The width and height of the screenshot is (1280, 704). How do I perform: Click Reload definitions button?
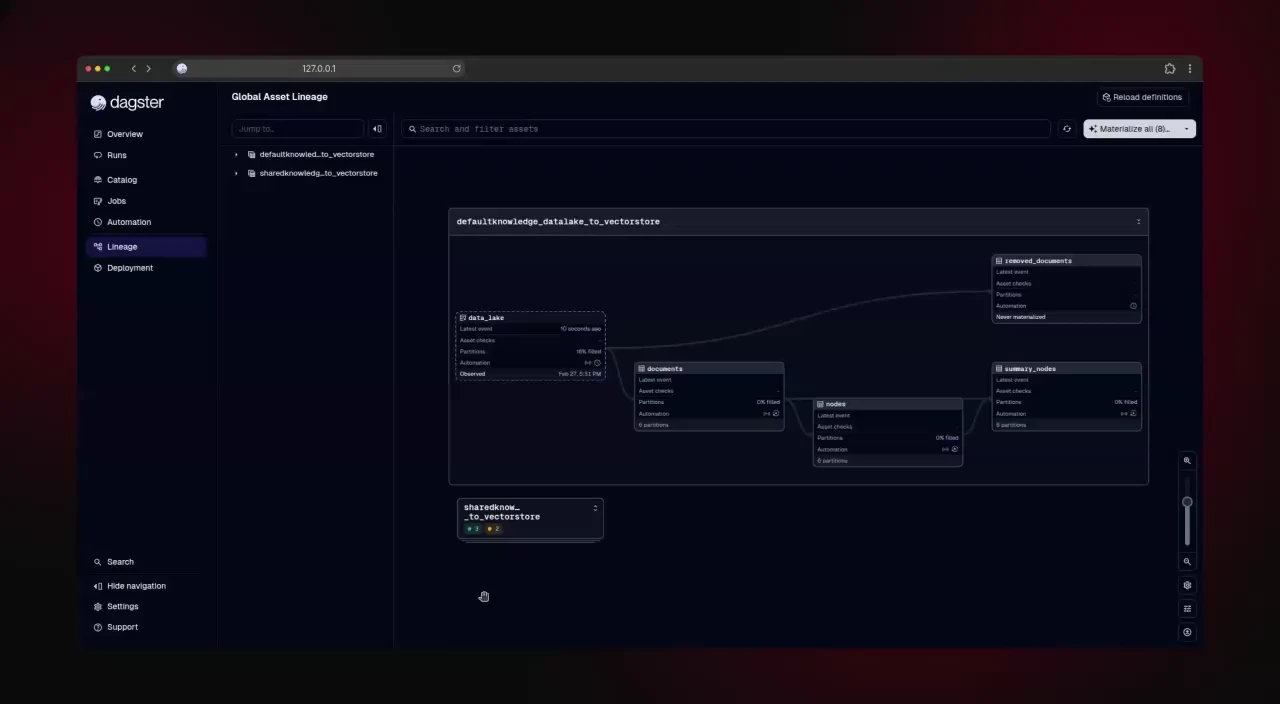(1141, 97)
